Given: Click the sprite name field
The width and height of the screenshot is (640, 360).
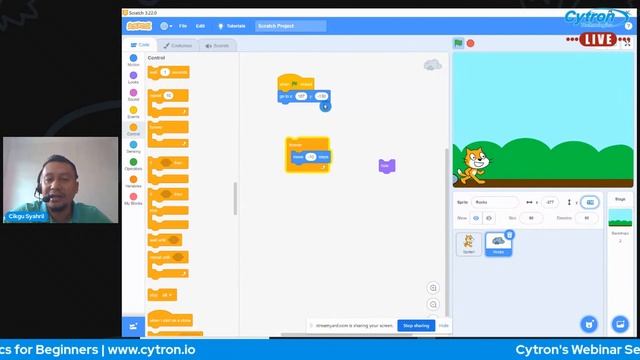Looking at the screenshot, I should click(495, 202).
